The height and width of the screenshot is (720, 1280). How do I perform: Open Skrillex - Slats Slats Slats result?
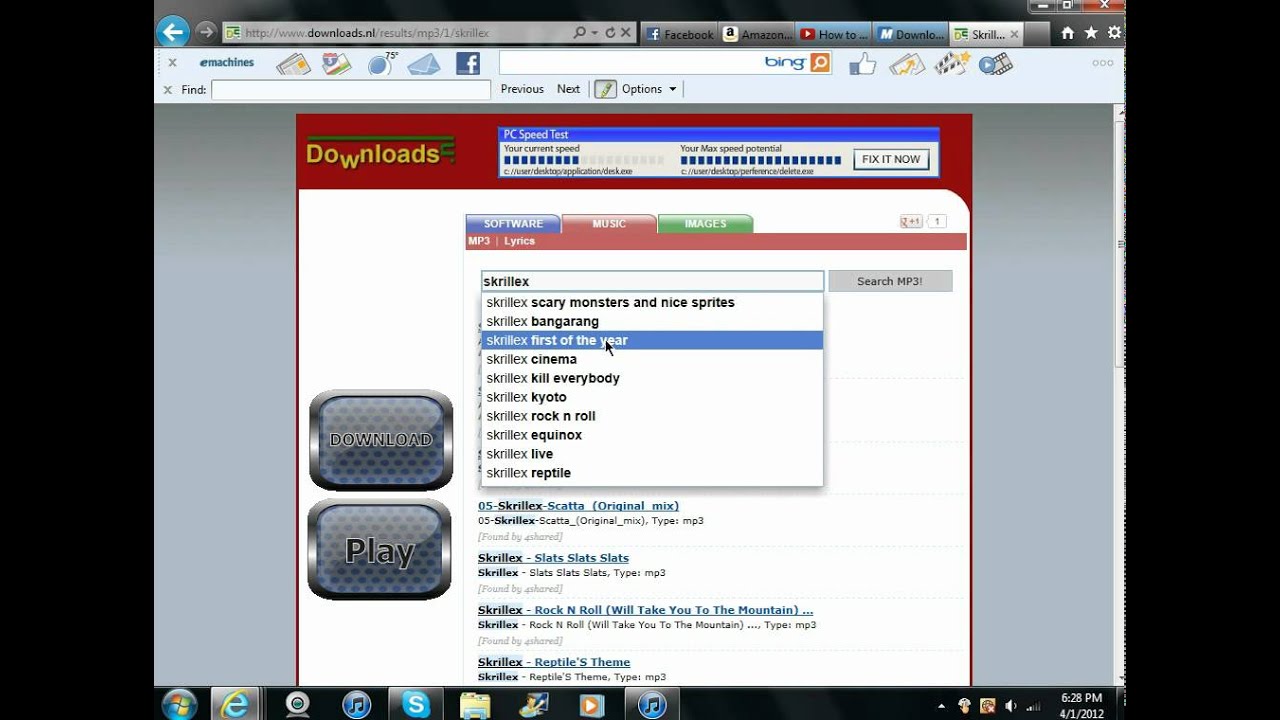(553, 558)
